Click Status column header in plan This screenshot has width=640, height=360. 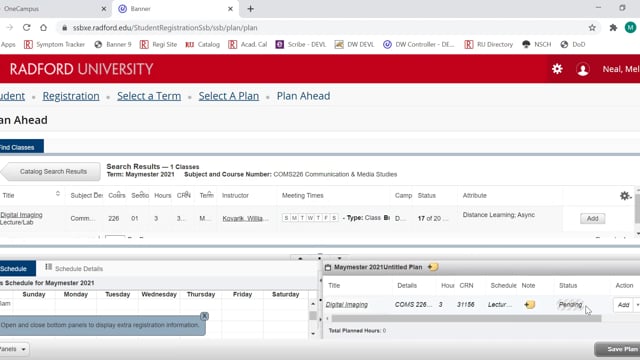point(568,285)
